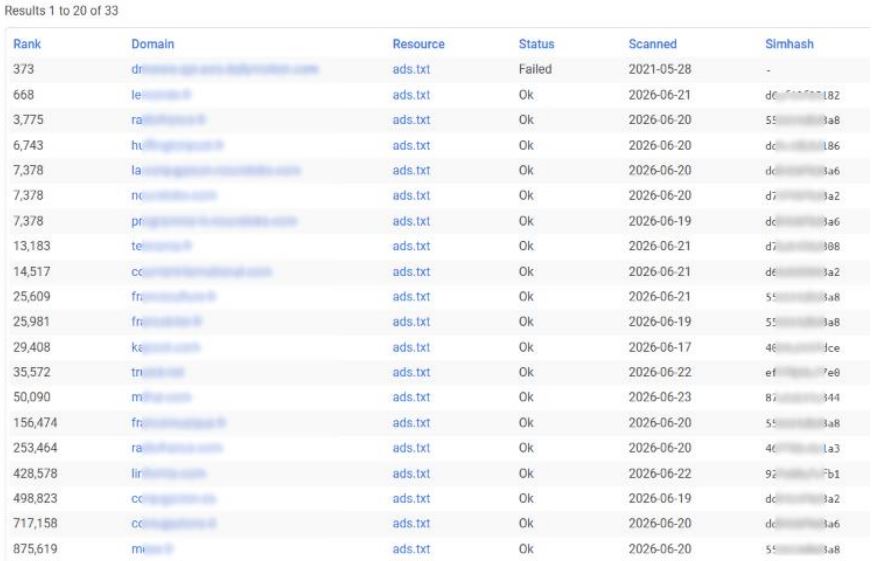Image resolution: width=873 pixels, height=561 pixels.
Task: Sort by the Simhash column header
Action: click(789, 44)
